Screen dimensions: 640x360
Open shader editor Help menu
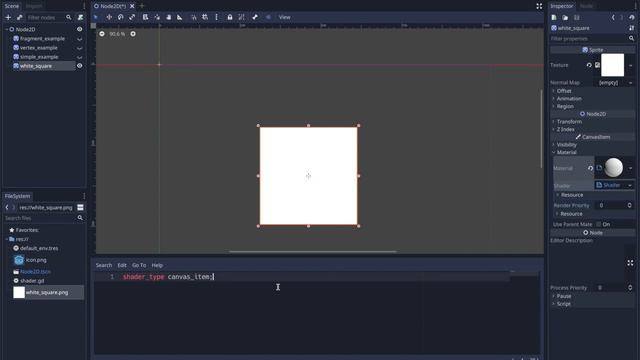coord(157,265)
